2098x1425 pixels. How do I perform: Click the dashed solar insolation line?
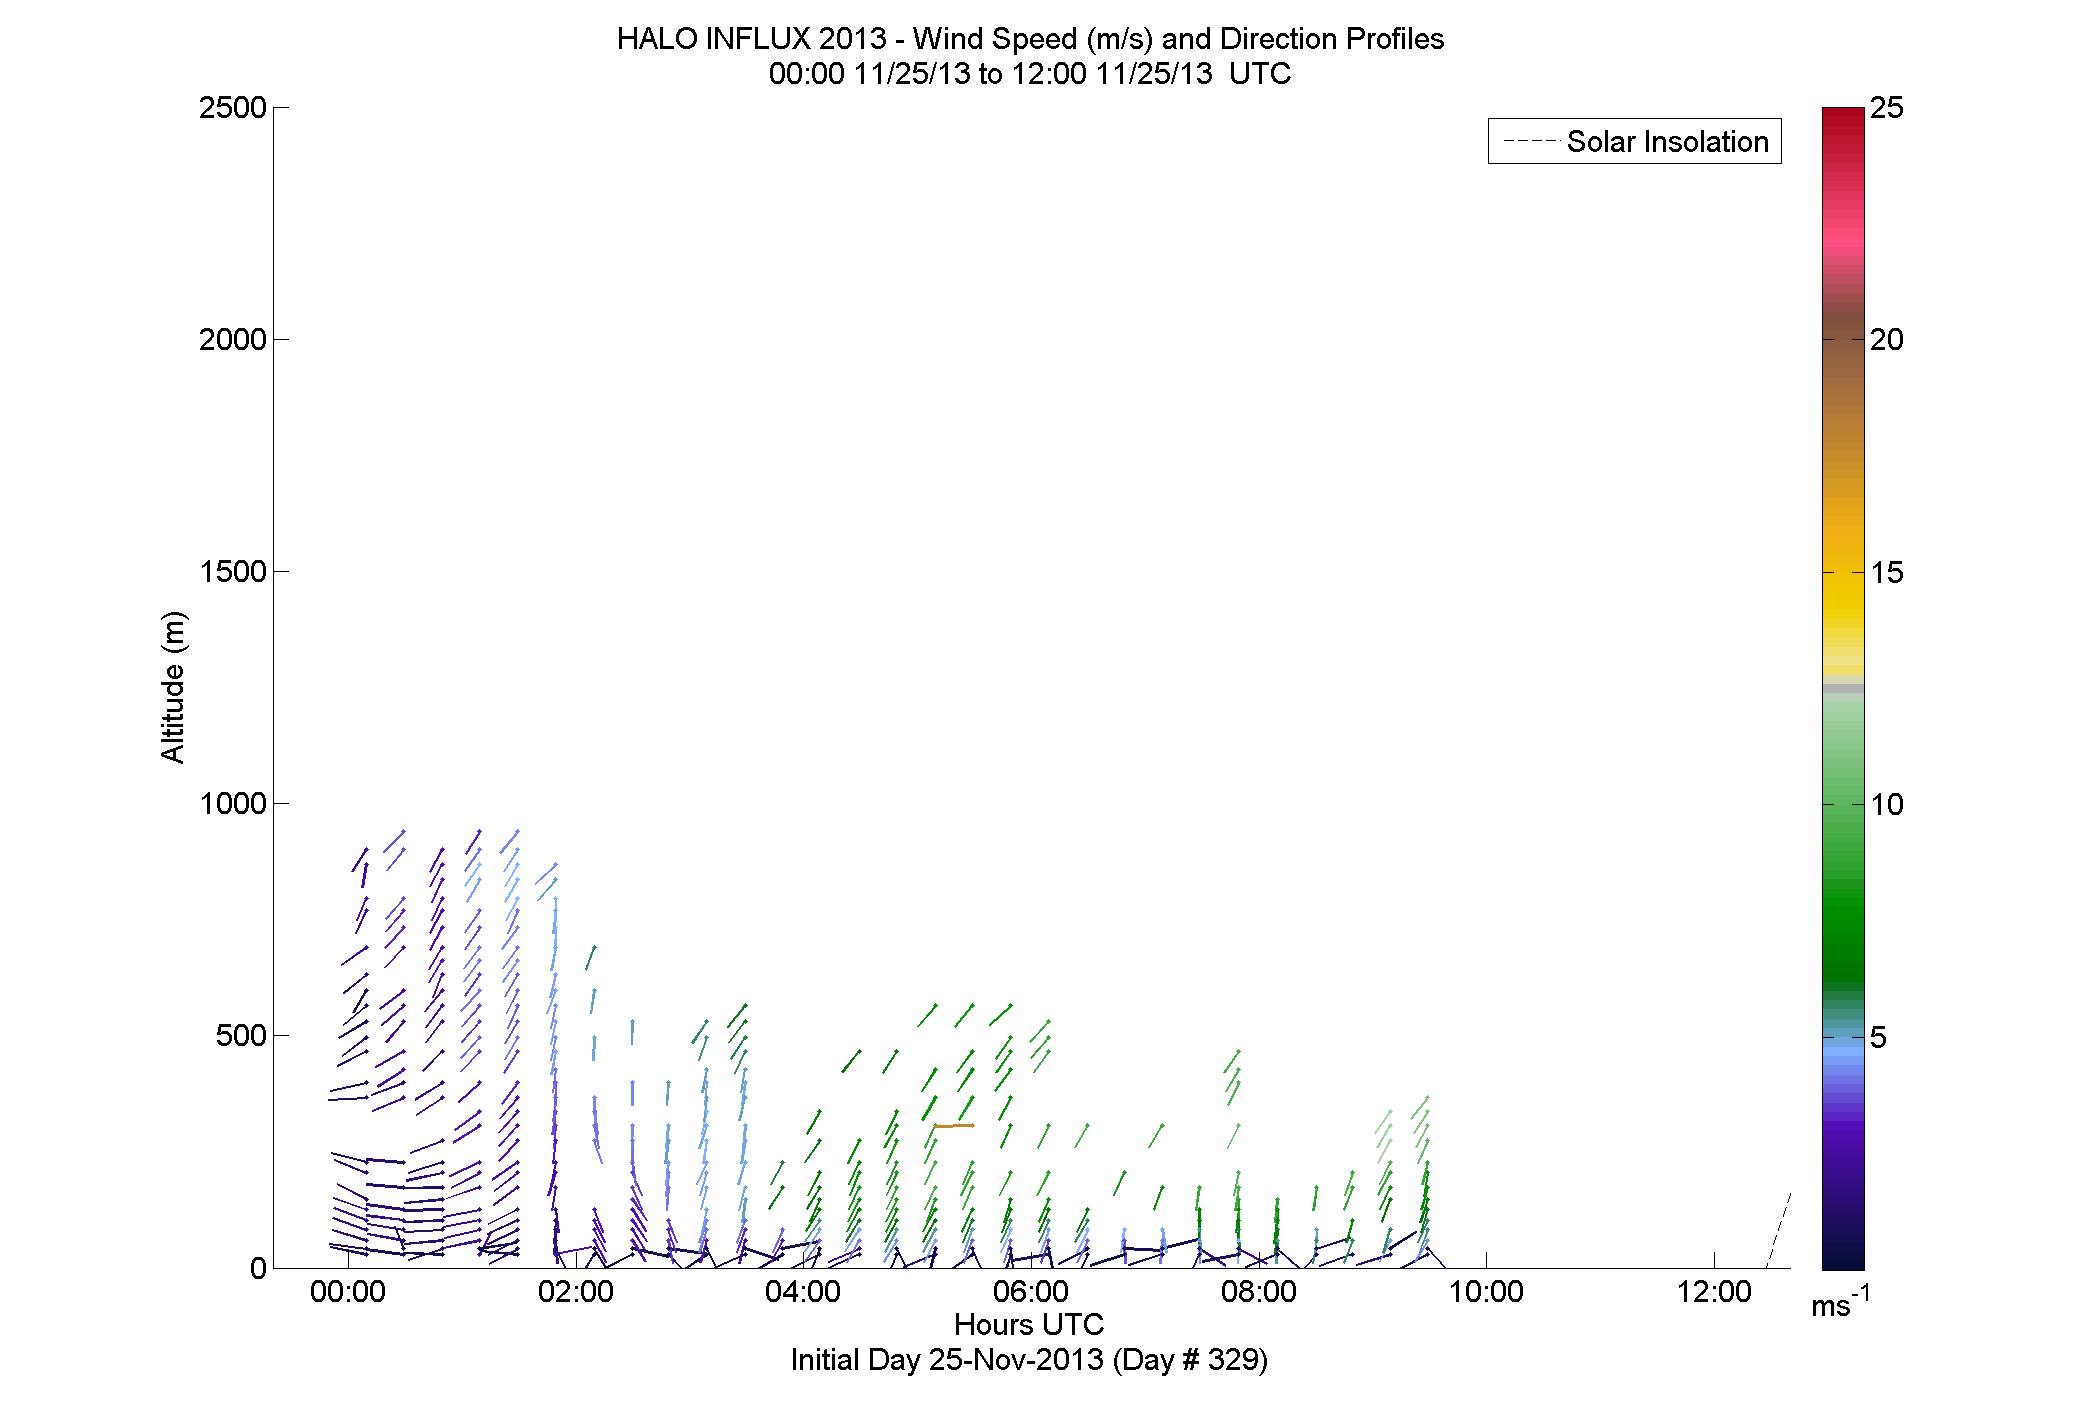click(x=1778, y=1230)
